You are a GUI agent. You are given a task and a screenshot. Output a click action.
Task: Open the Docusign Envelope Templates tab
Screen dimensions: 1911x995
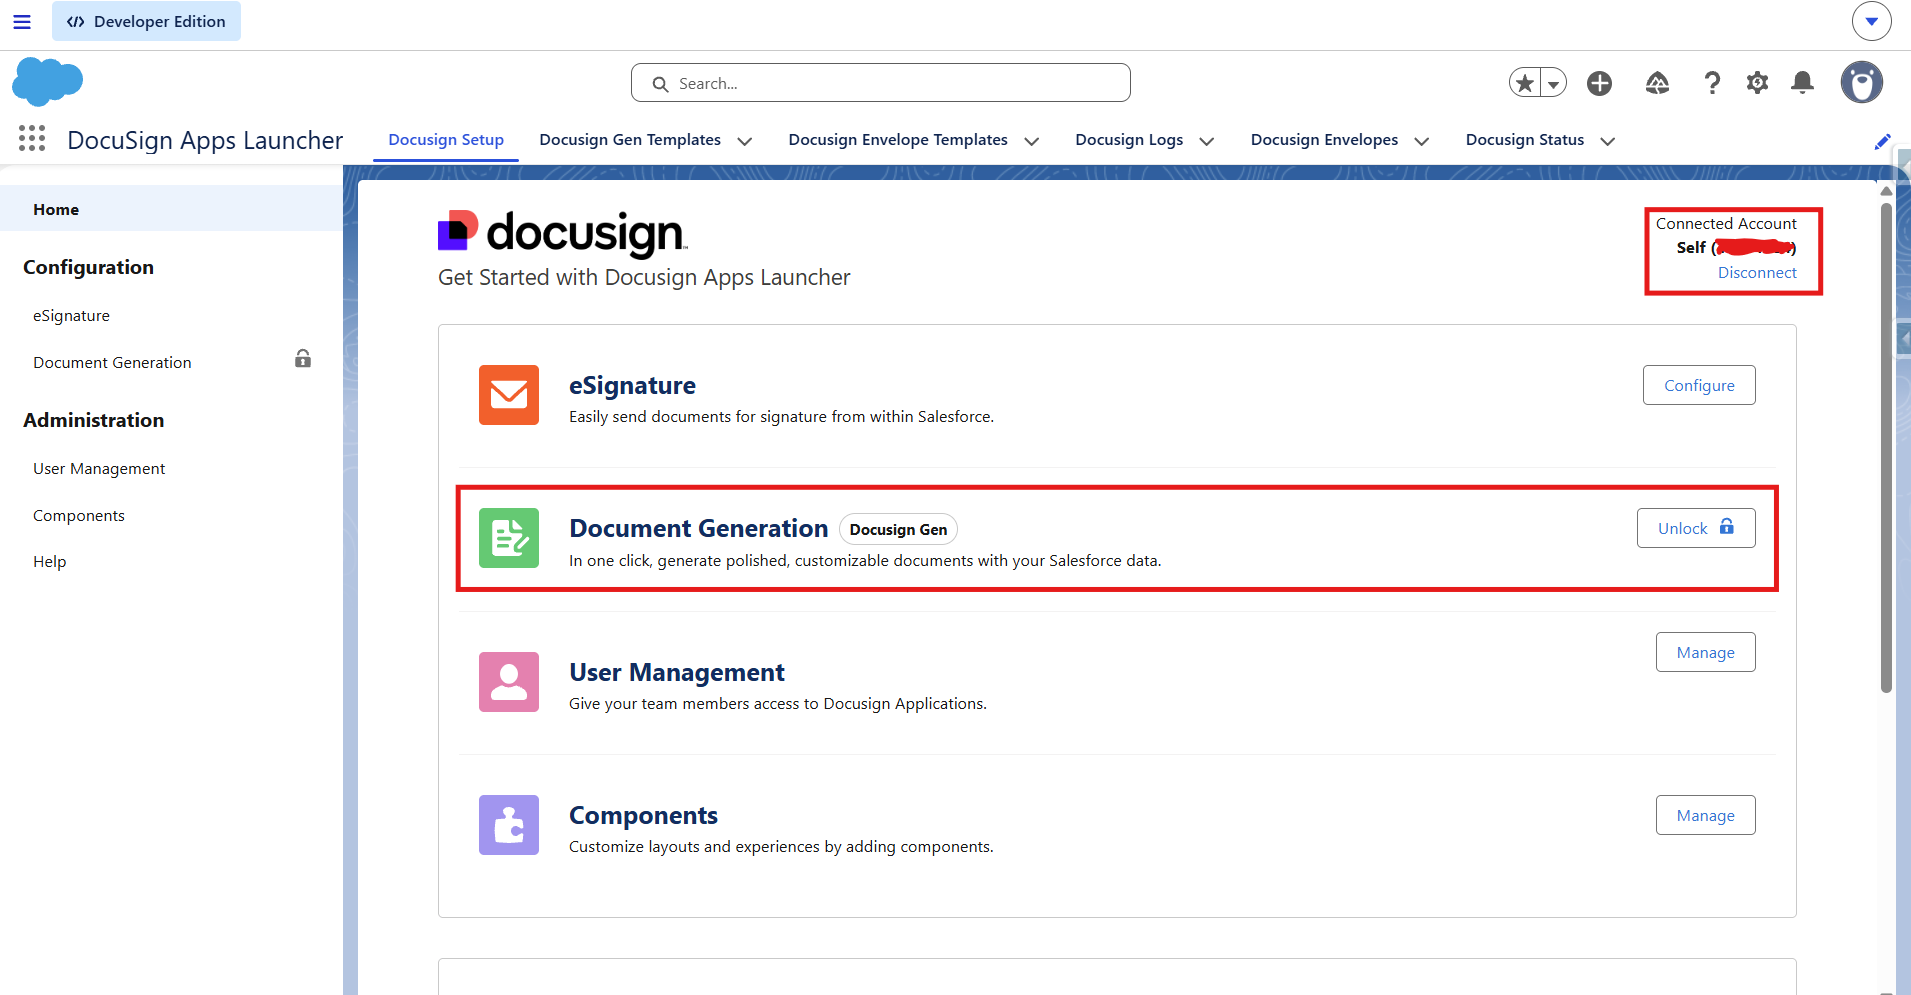coord(898,140)
